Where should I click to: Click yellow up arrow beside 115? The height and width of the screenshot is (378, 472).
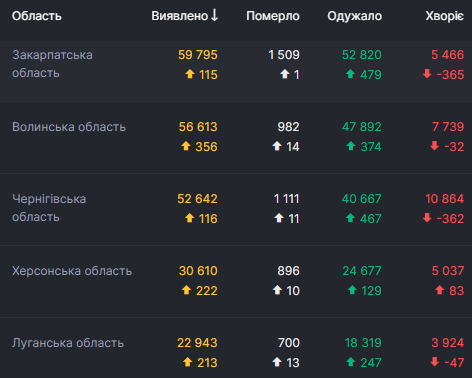click(190, 74)
